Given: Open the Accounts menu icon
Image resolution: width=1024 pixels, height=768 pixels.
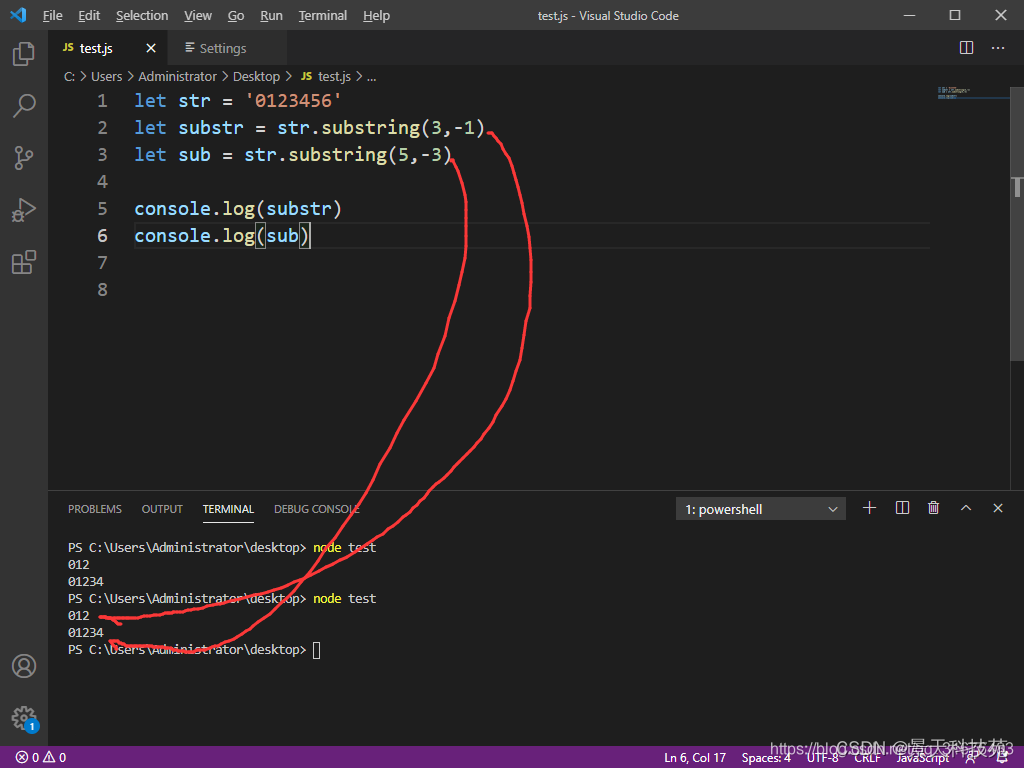Looking at the screenshot, I should point(24,666).
